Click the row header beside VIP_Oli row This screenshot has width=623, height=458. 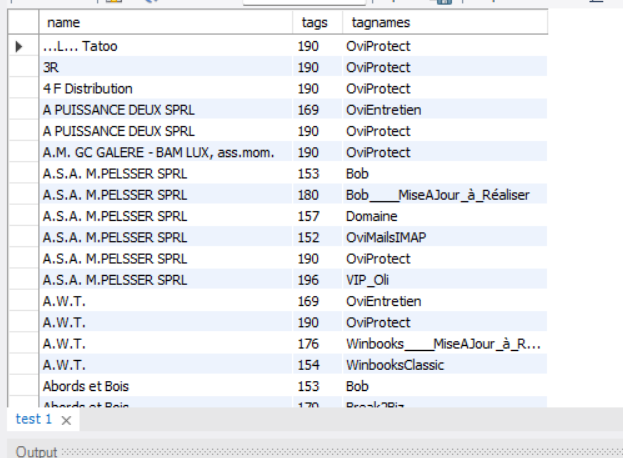[23, 280]
